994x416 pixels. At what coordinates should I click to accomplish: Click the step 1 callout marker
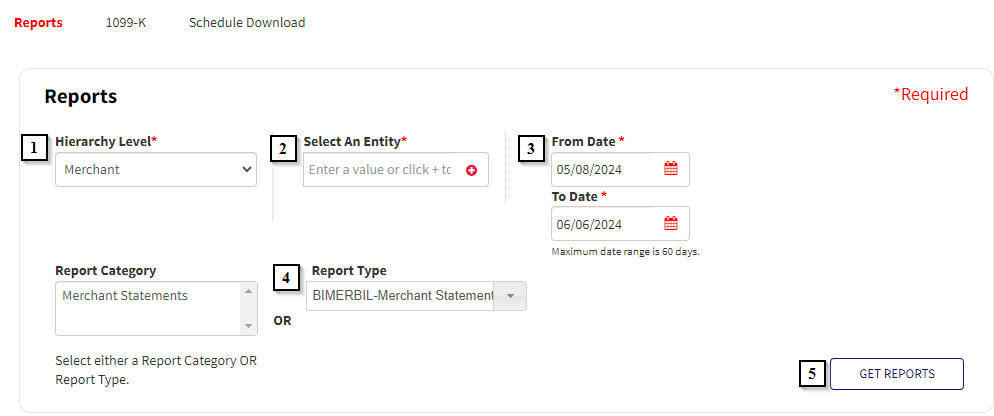[x=35, y=148]
